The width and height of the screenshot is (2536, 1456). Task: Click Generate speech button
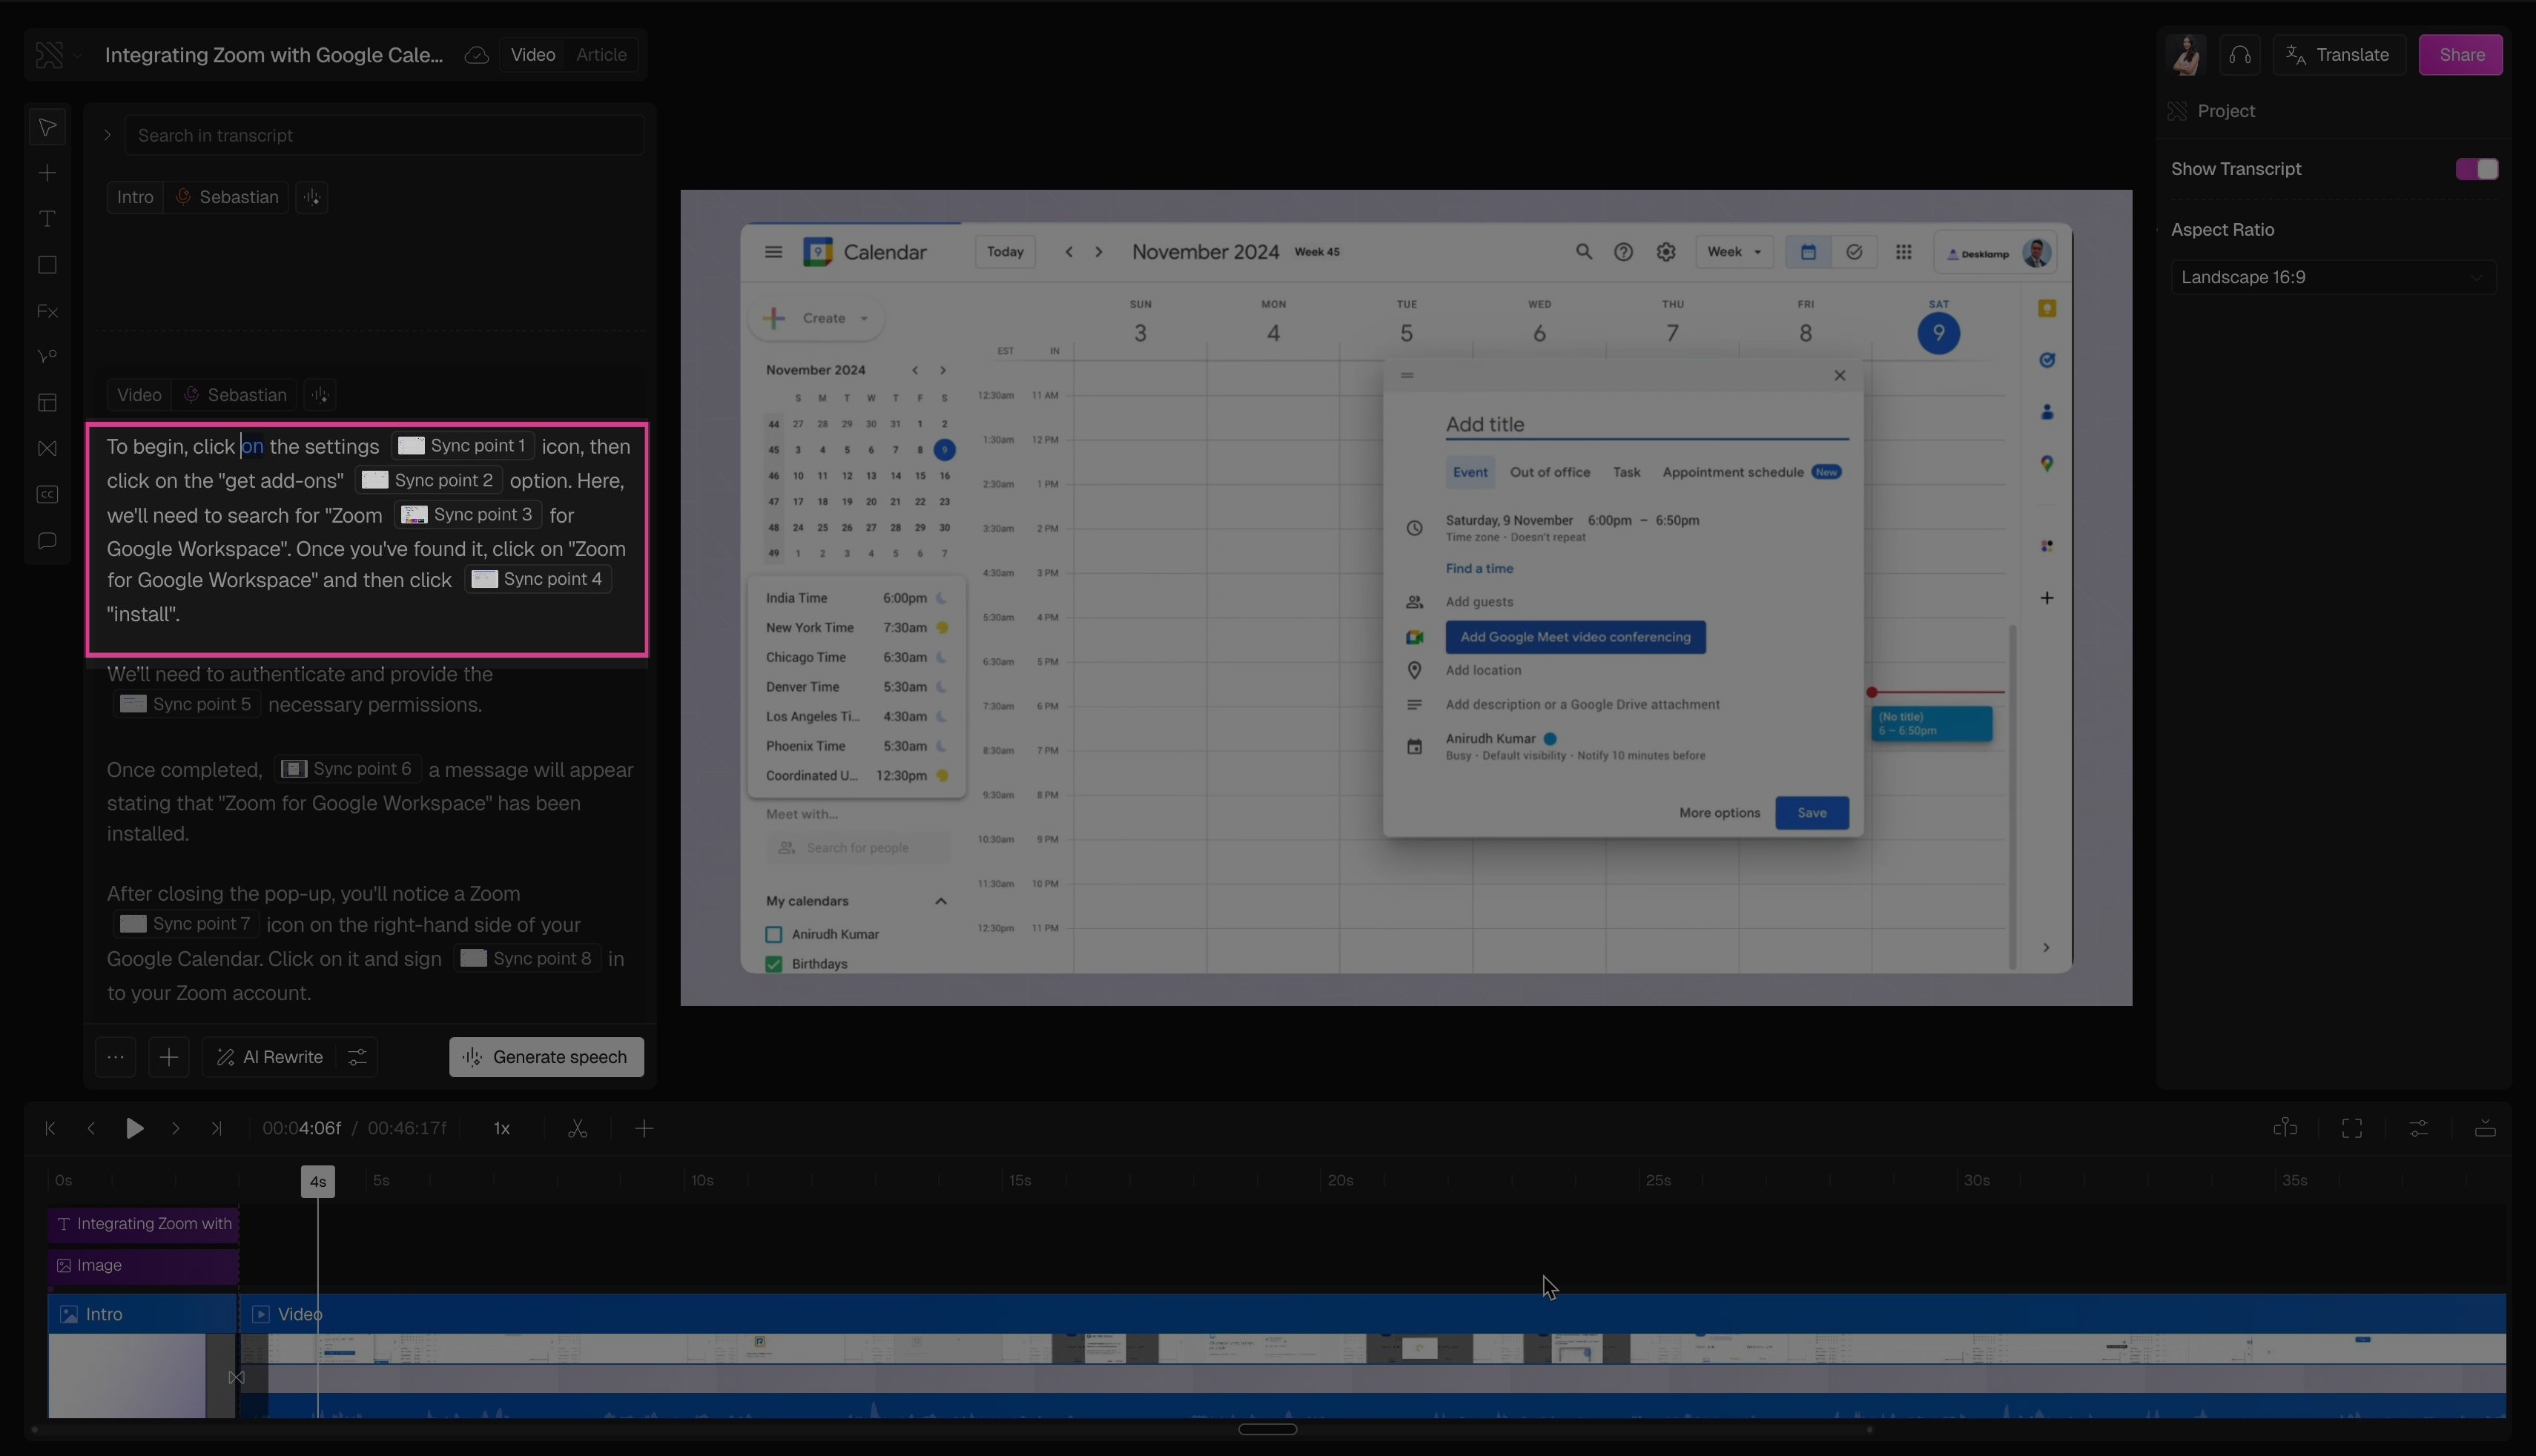coord(546,1057)
